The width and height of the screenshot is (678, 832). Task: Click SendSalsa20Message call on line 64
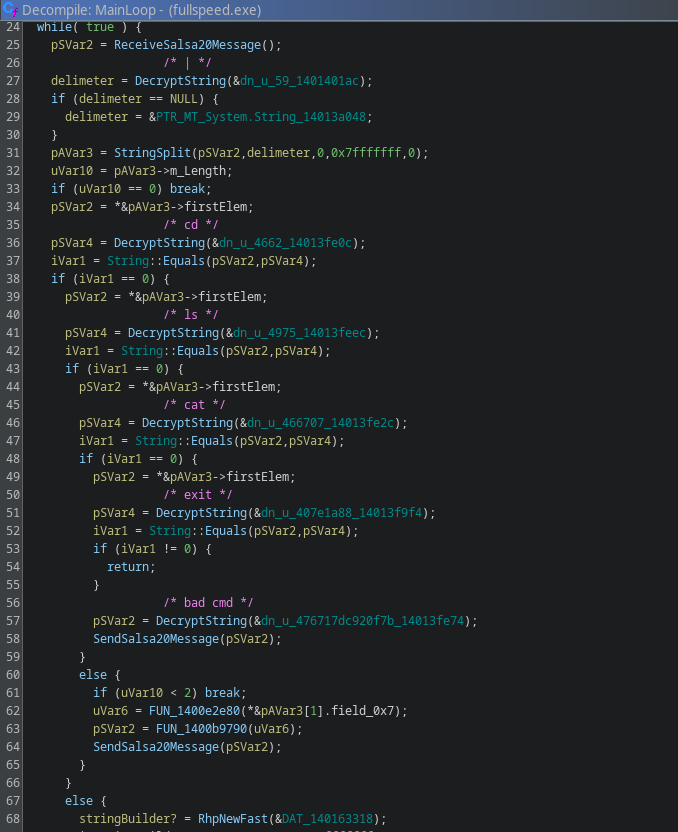click(156, 748)
